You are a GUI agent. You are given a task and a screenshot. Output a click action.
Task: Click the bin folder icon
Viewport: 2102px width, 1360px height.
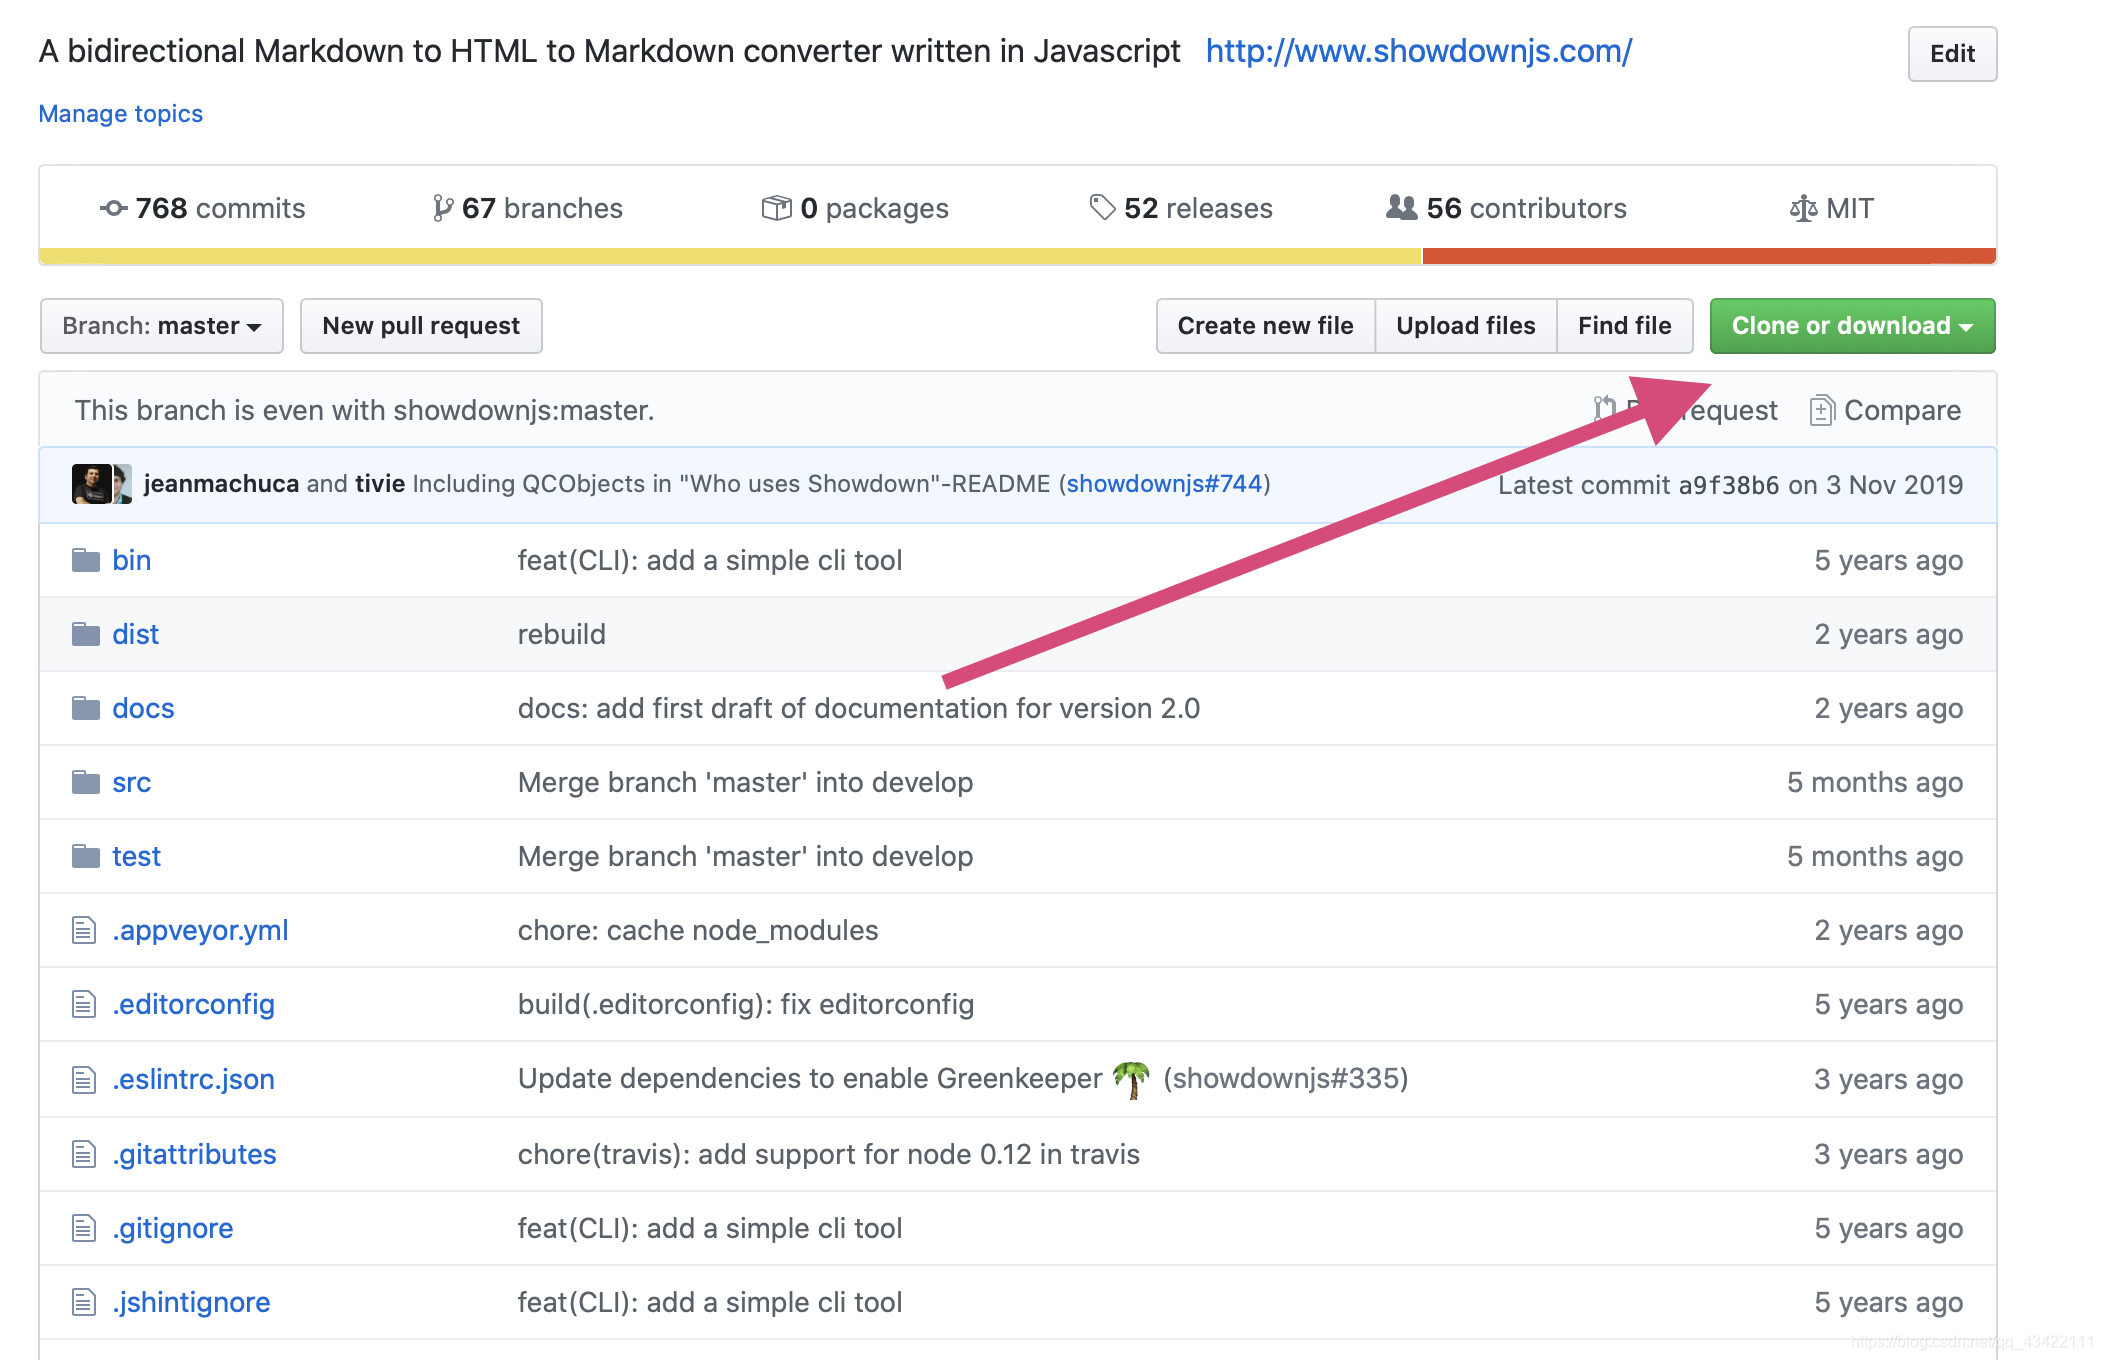coord(86,560)
